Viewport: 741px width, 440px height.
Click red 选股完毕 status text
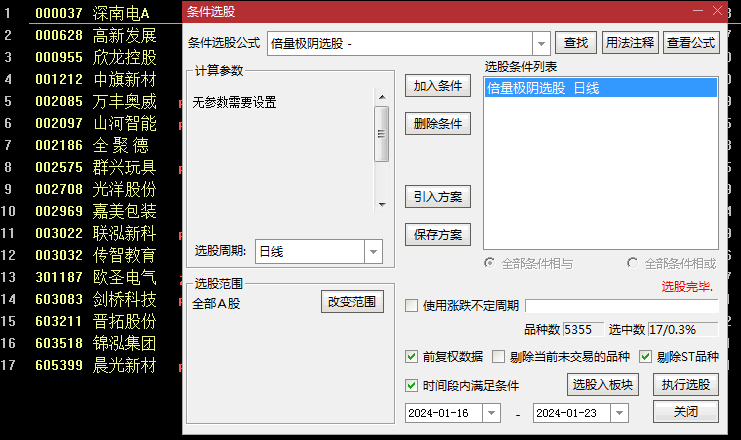(x=687, y=286)
